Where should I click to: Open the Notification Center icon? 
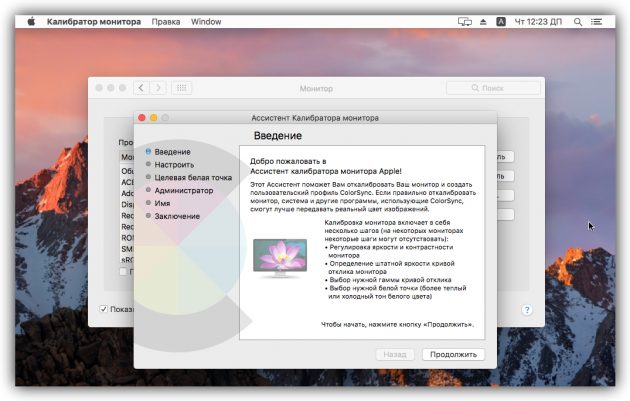tap(596, 22)
